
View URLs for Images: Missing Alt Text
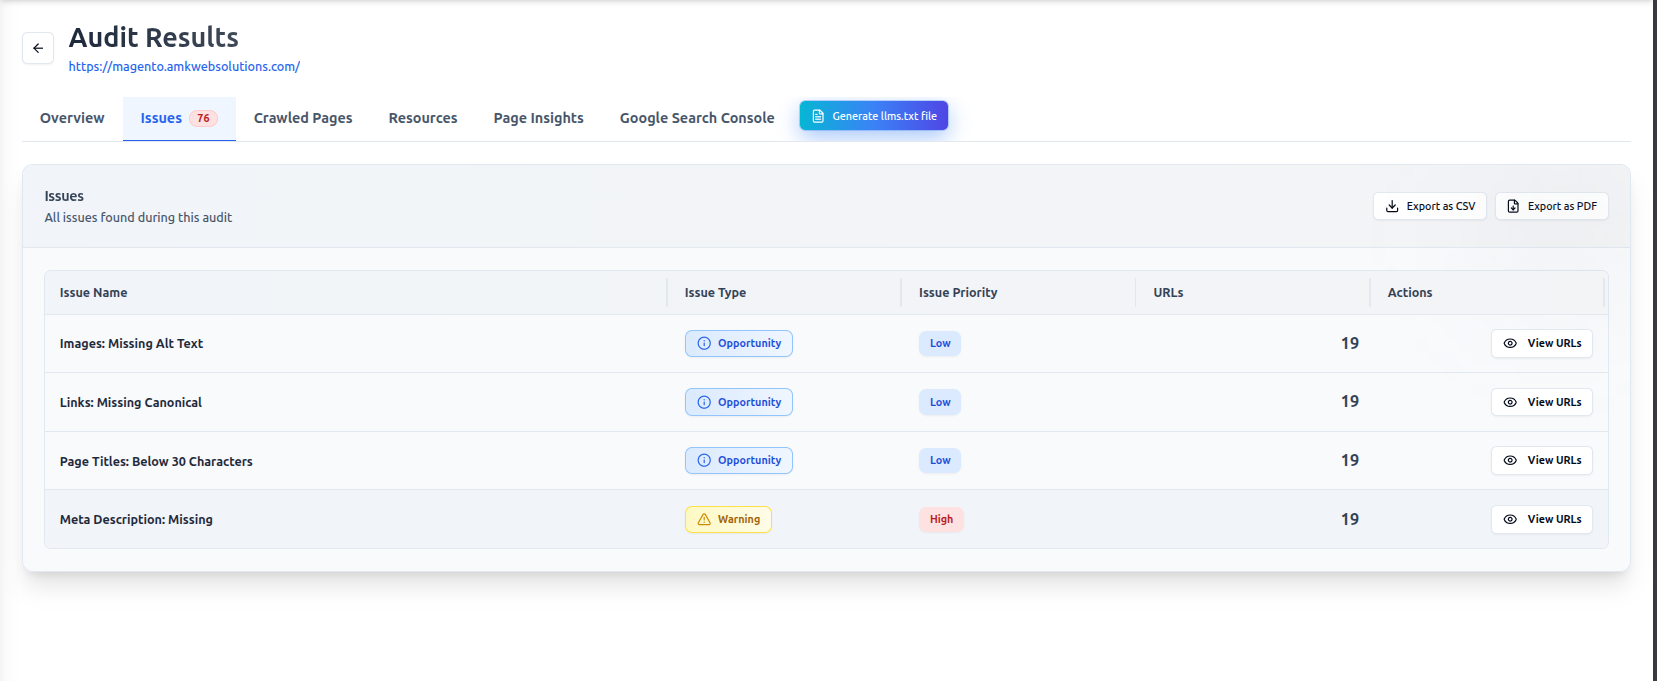pos(1541,343)
